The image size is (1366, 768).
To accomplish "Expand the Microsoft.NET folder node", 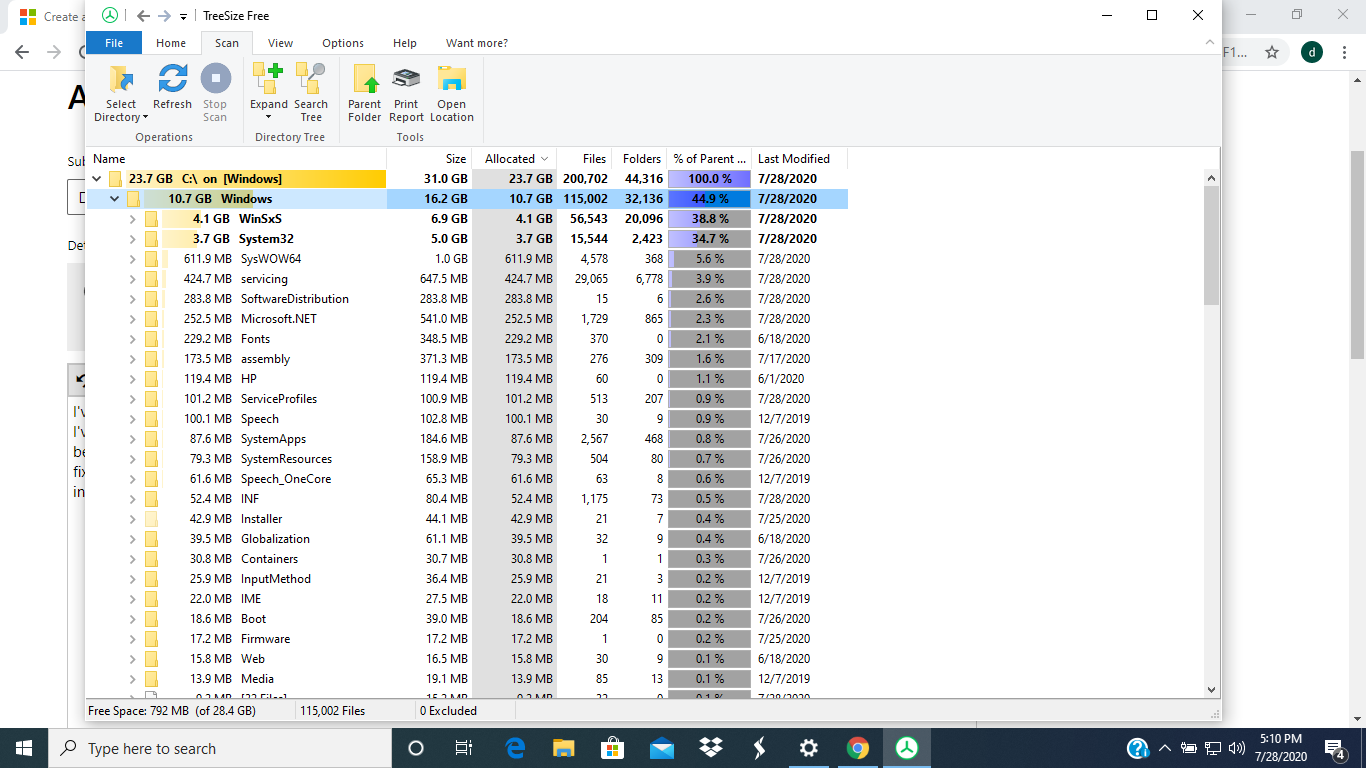I will (133, 319).
